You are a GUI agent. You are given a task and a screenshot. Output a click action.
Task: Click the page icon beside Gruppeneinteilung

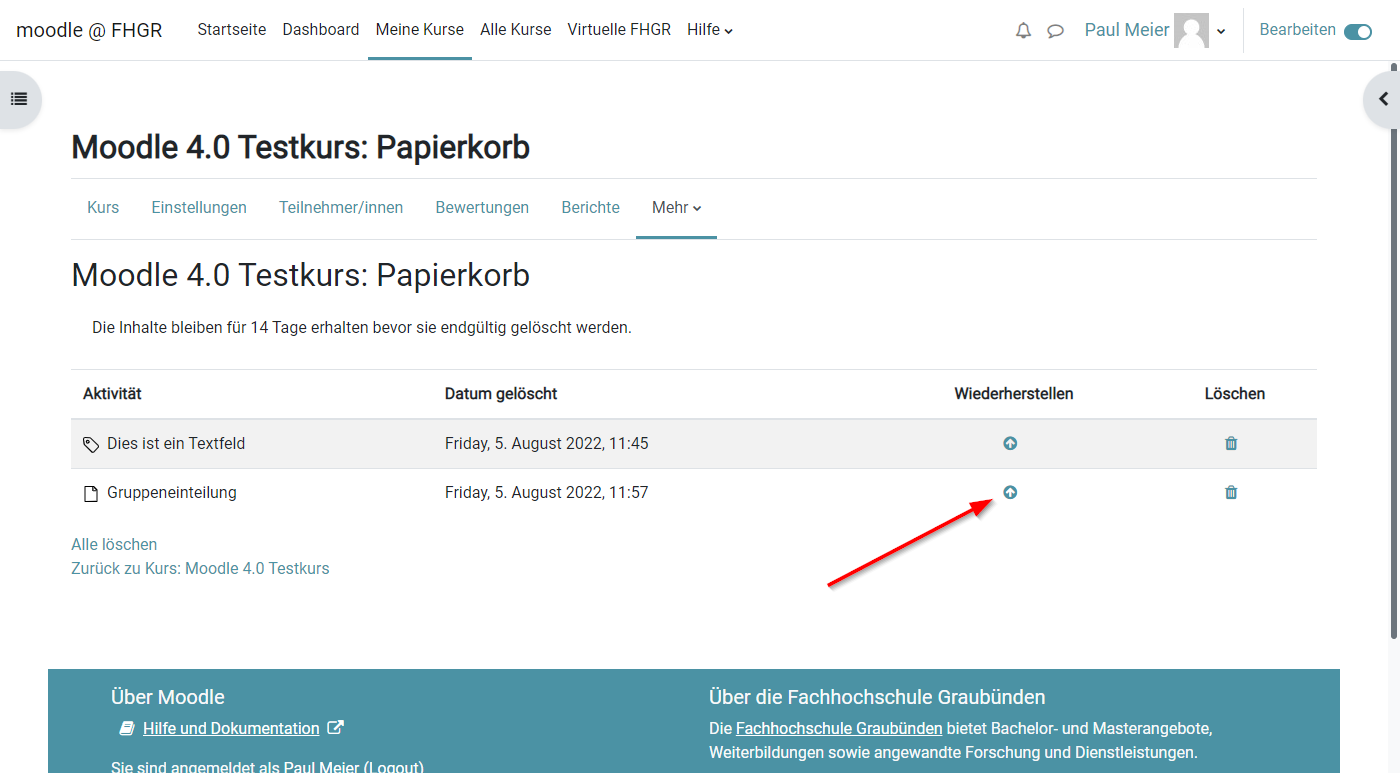coord(91,493)
